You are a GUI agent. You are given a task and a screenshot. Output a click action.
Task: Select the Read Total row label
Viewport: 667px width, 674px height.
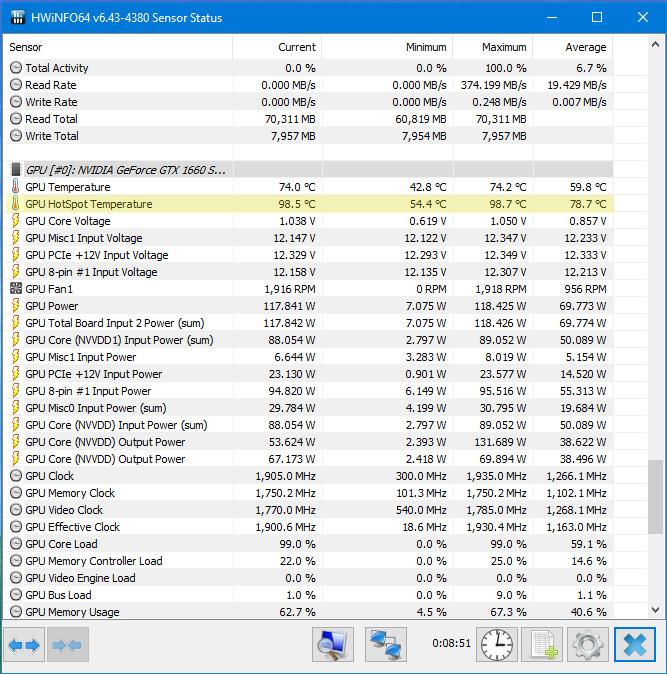[x=51, y=119]
